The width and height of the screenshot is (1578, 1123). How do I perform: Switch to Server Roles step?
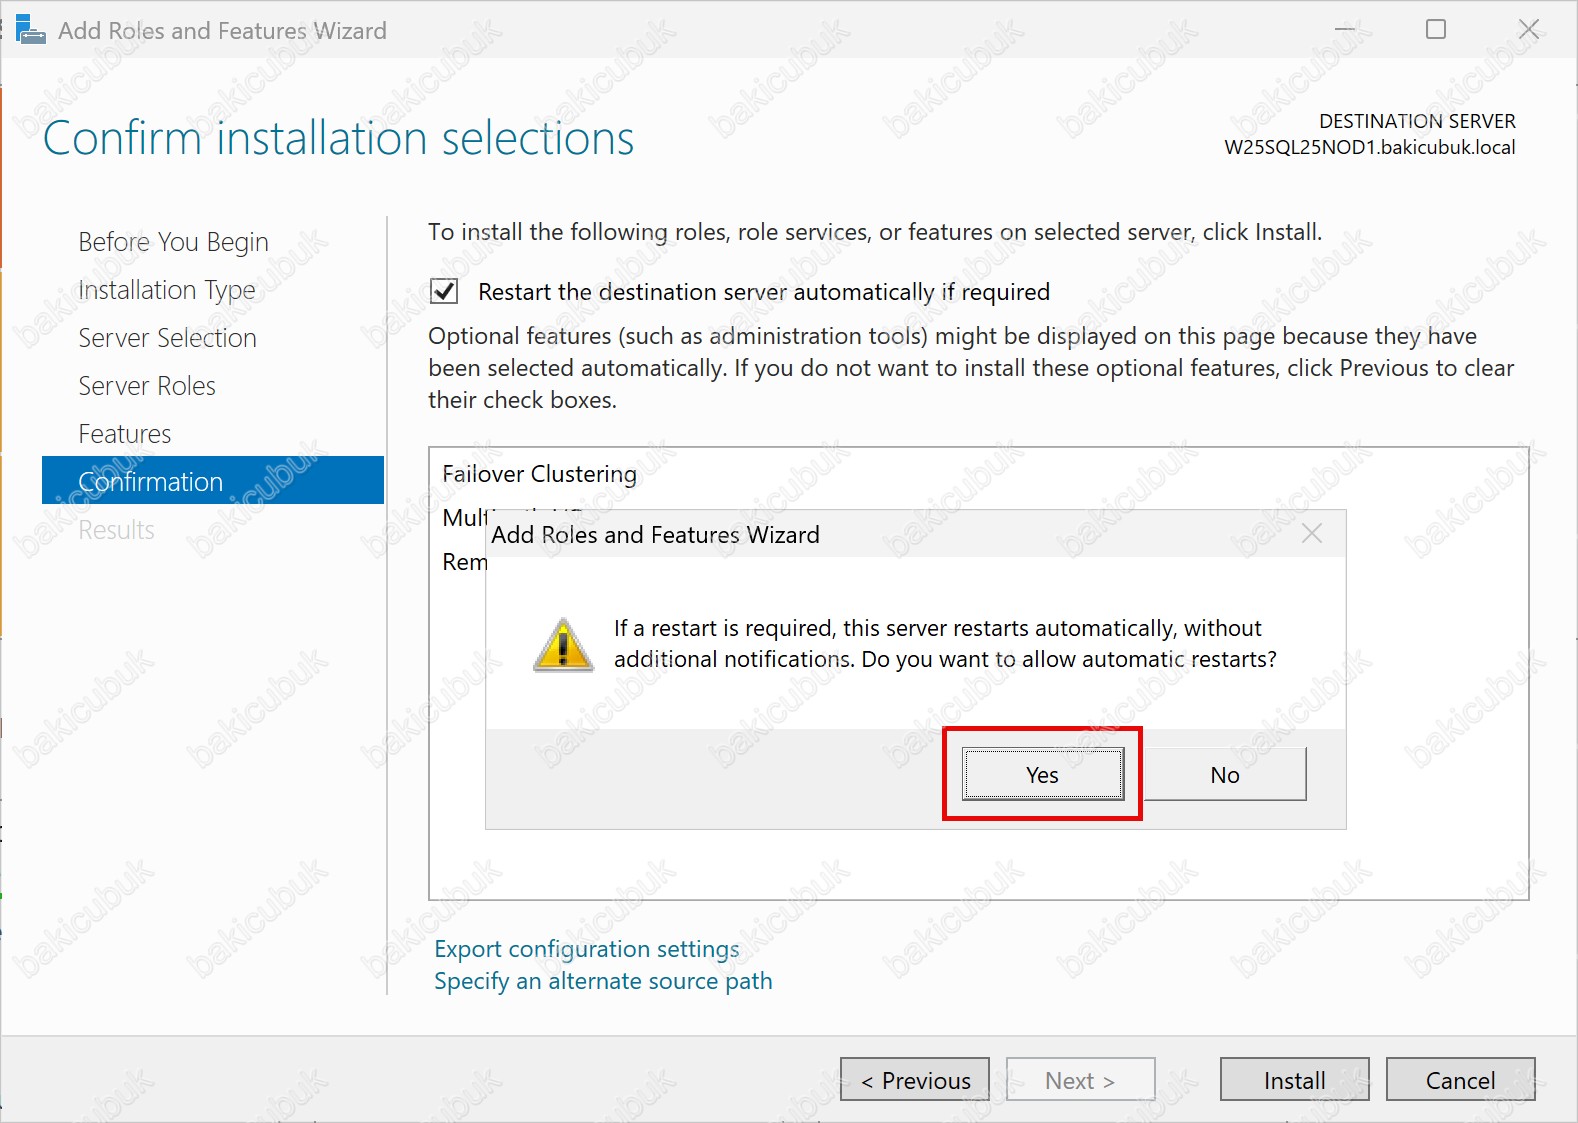pos(147,386)
